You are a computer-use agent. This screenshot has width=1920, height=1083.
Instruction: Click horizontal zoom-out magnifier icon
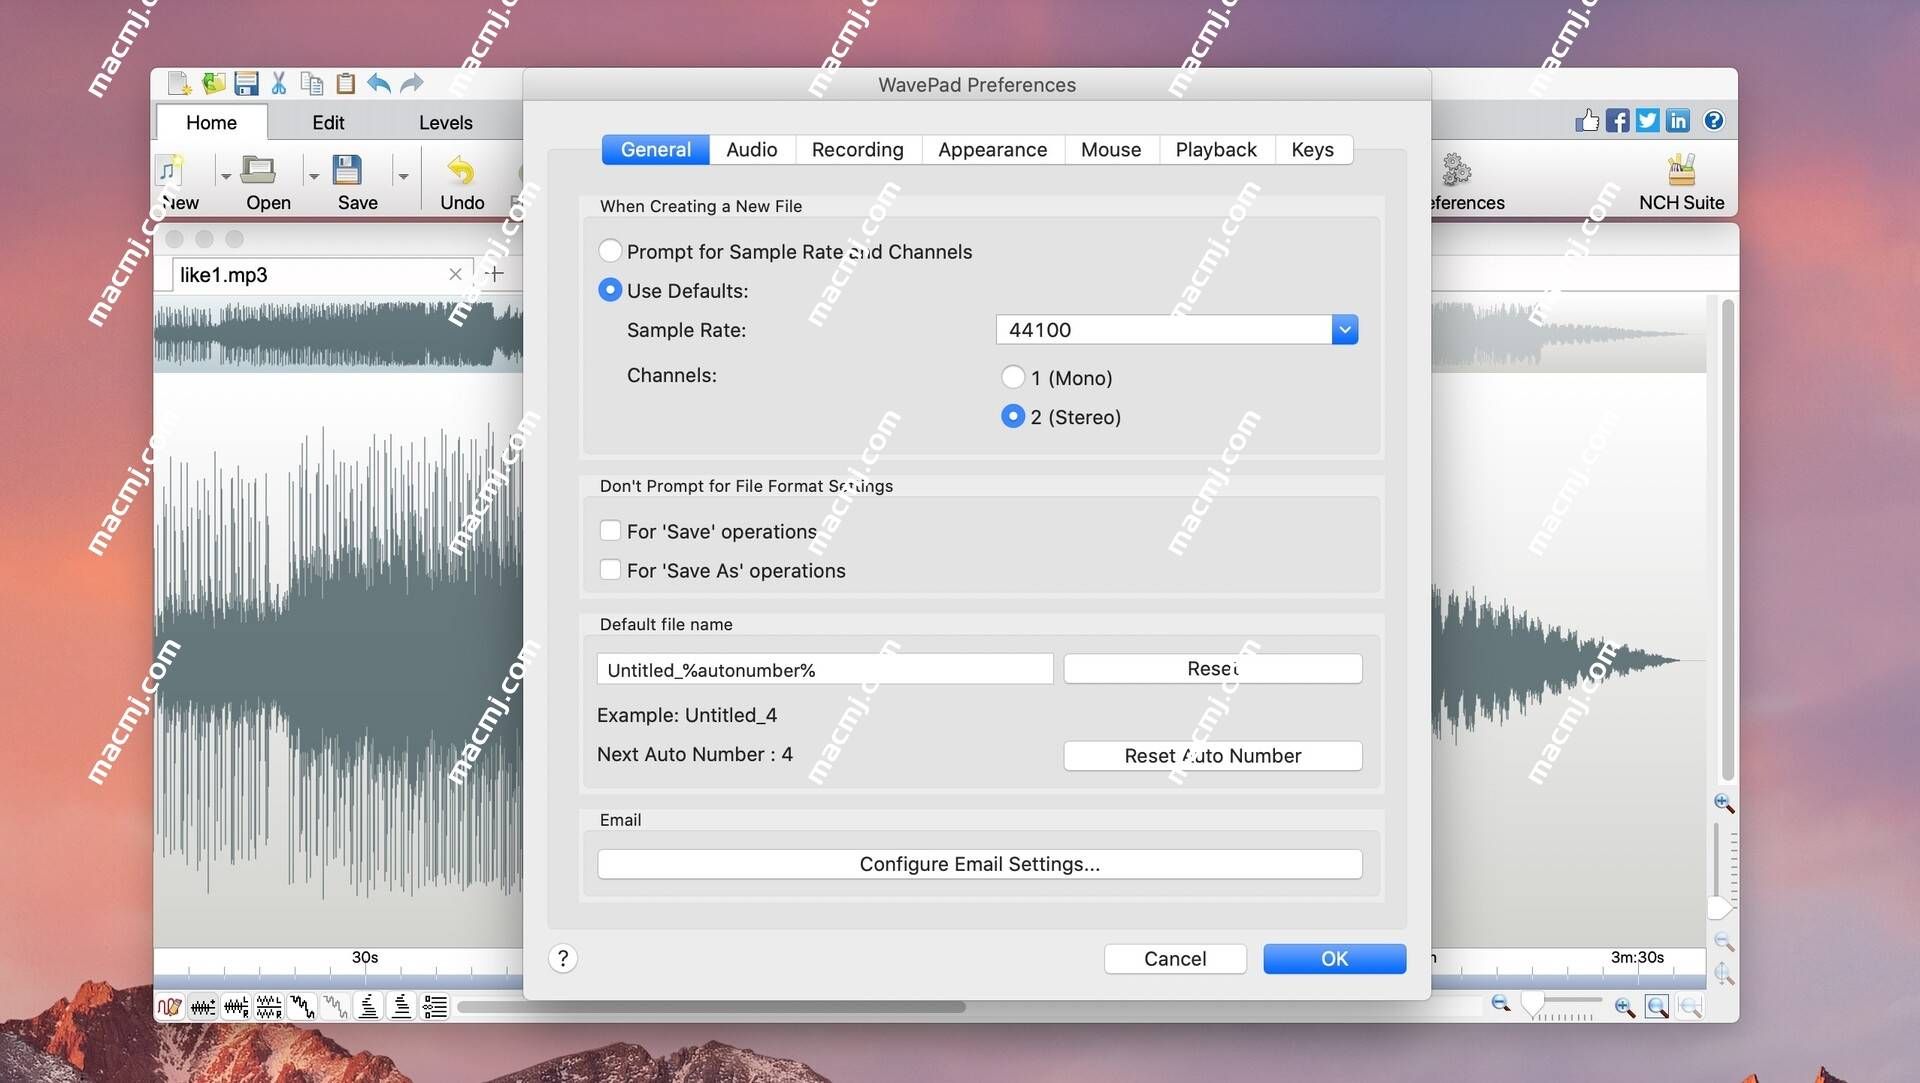(1501, 1004)
